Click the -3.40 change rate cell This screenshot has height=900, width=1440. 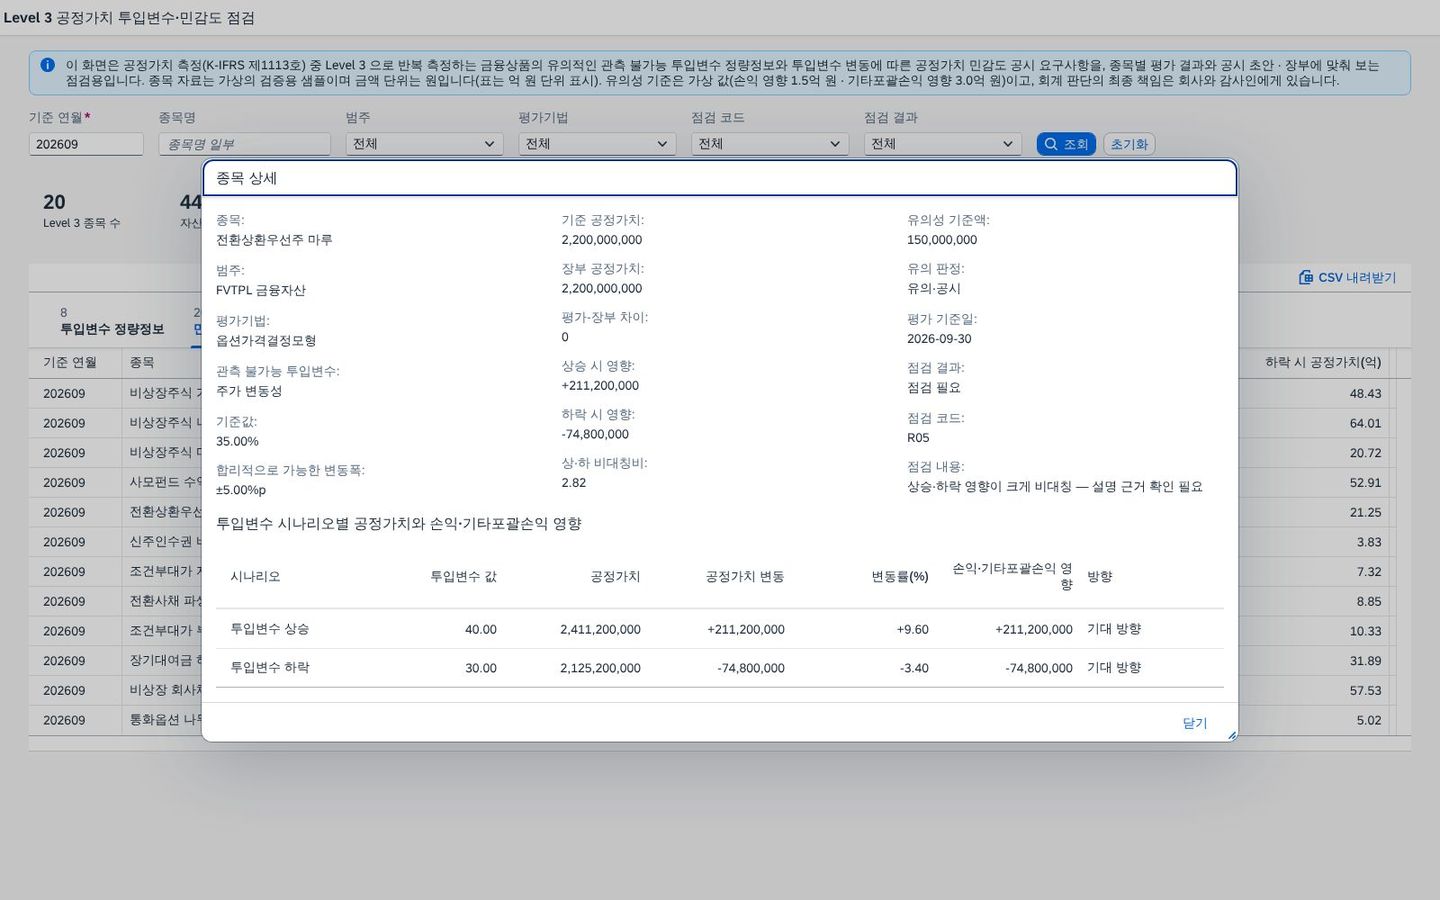point(914,668)
